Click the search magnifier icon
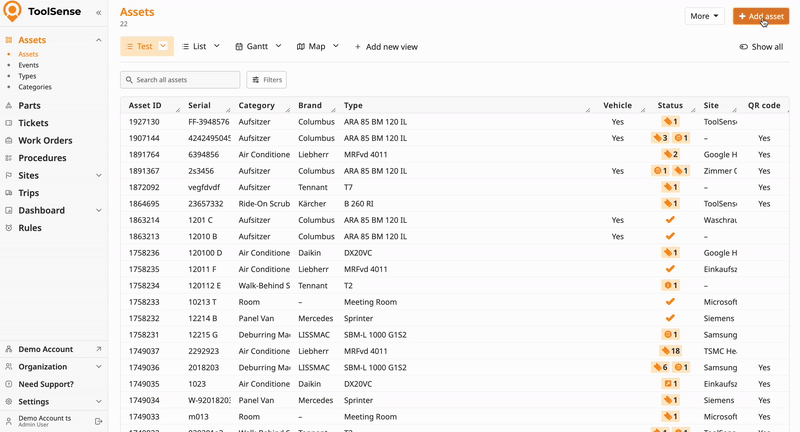Image resolution: width=800 pixels, height=432 pixels. 129,80
